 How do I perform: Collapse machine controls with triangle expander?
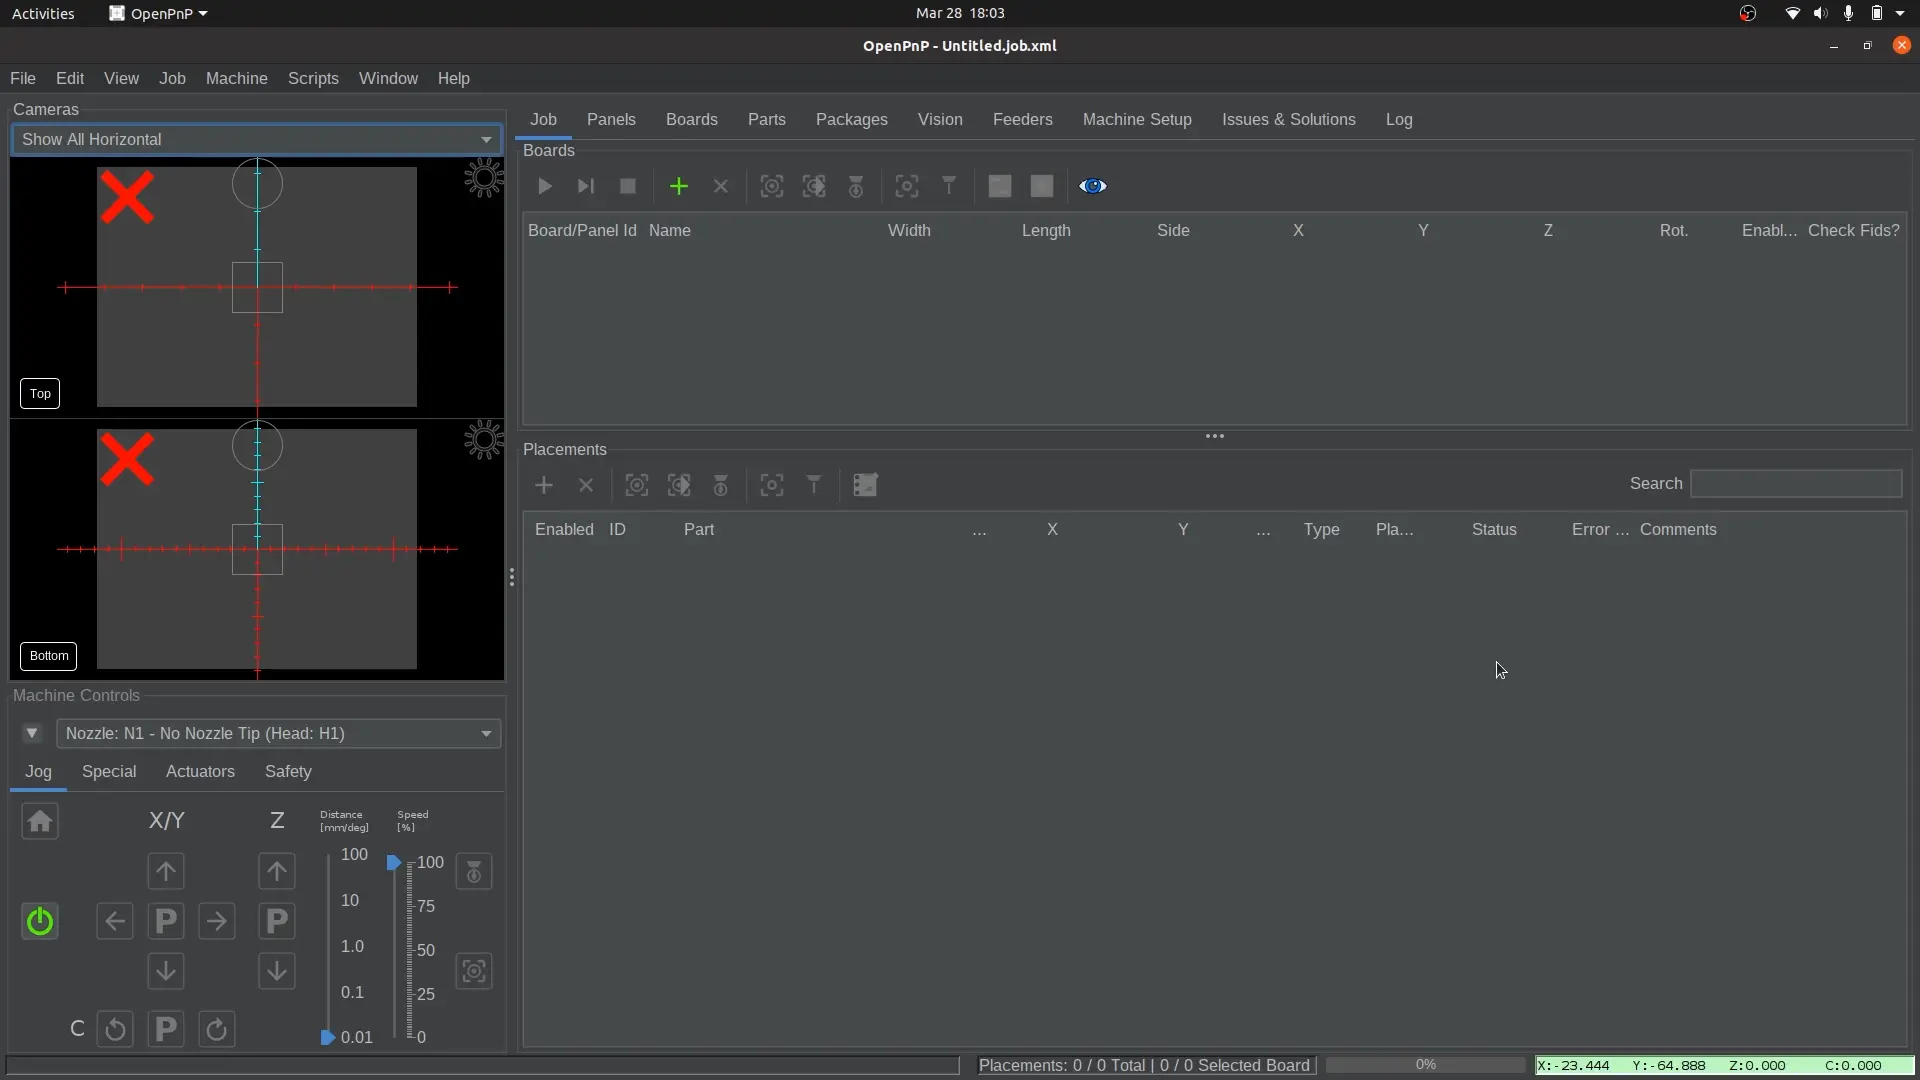coord(32,733)
